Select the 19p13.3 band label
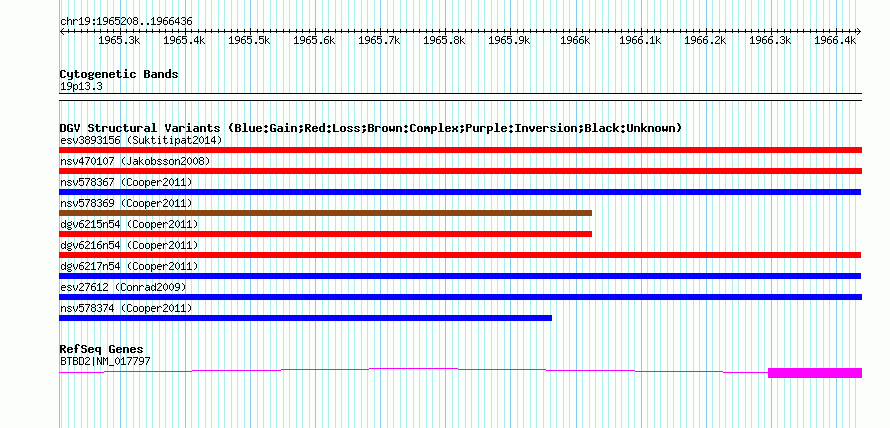This screenshot has height=428, width=890. (x=81, y=87)
